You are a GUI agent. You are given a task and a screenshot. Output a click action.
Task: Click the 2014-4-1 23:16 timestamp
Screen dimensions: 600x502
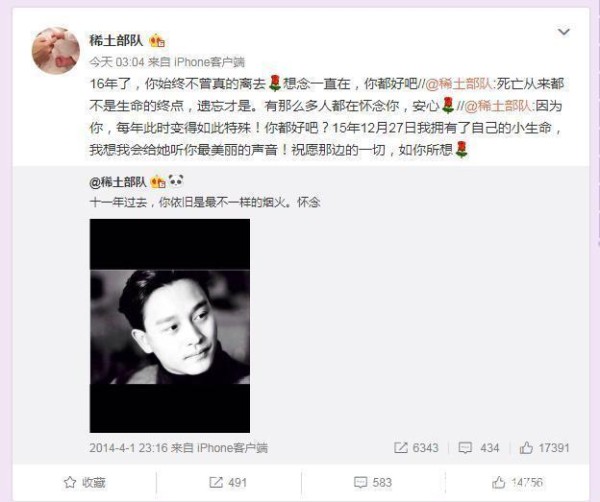coord(129,448)
